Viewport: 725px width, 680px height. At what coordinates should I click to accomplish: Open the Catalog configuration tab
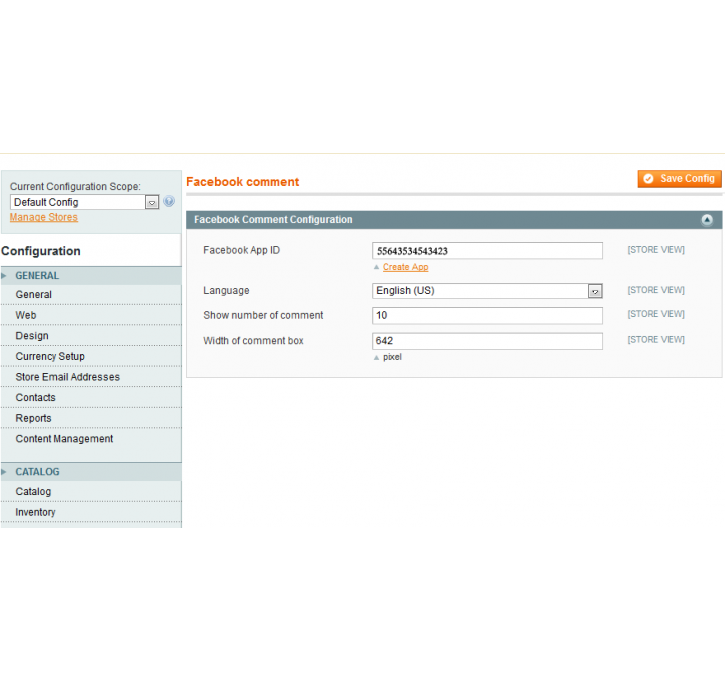click(91, 492)
